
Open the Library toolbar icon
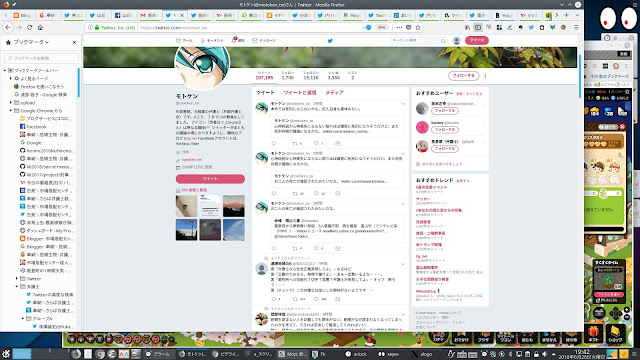467,27
